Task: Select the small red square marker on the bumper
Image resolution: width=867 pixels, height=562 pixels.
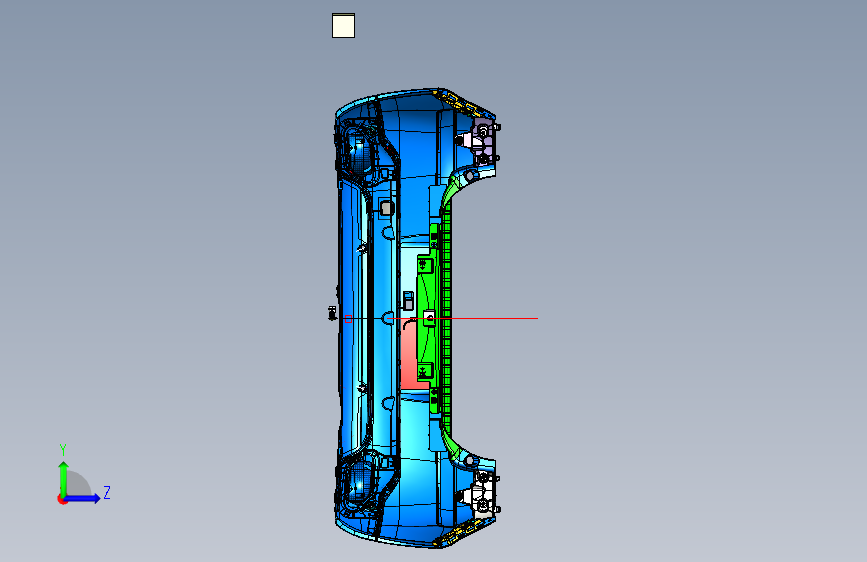Action: pyautogui.click(x=348, y=319)
